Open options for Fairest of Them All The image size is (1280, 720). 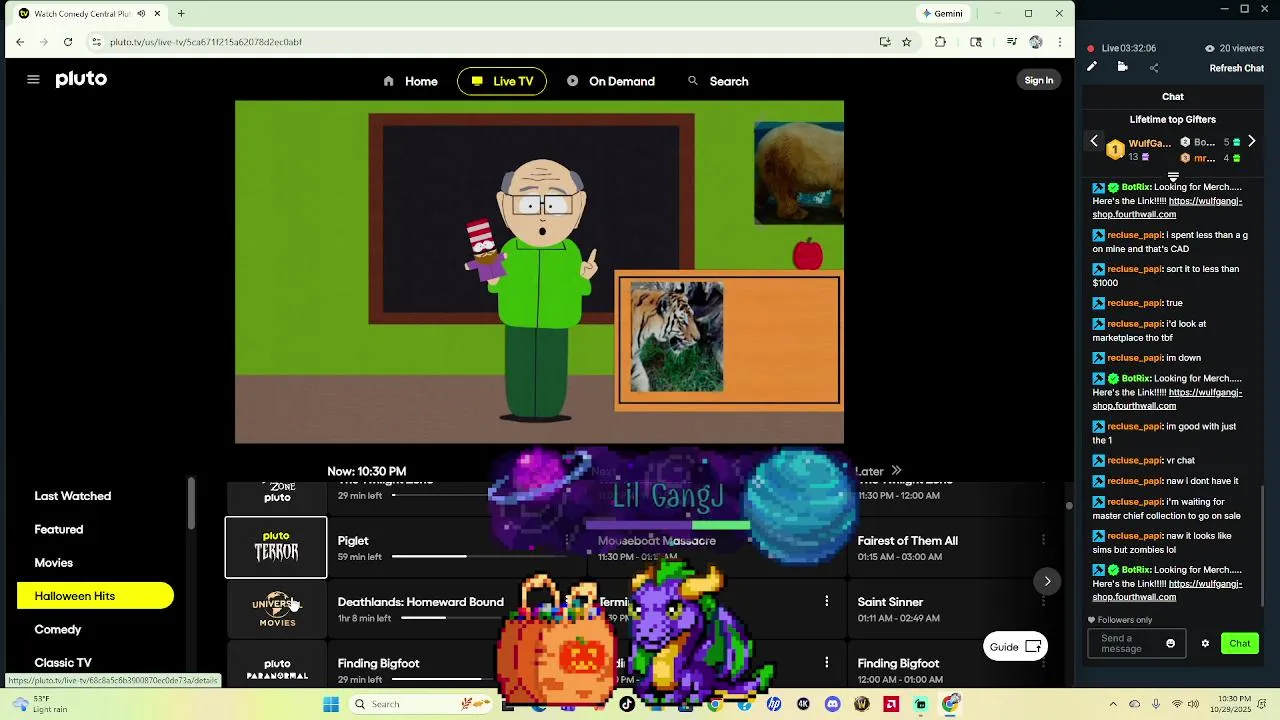1043,540
